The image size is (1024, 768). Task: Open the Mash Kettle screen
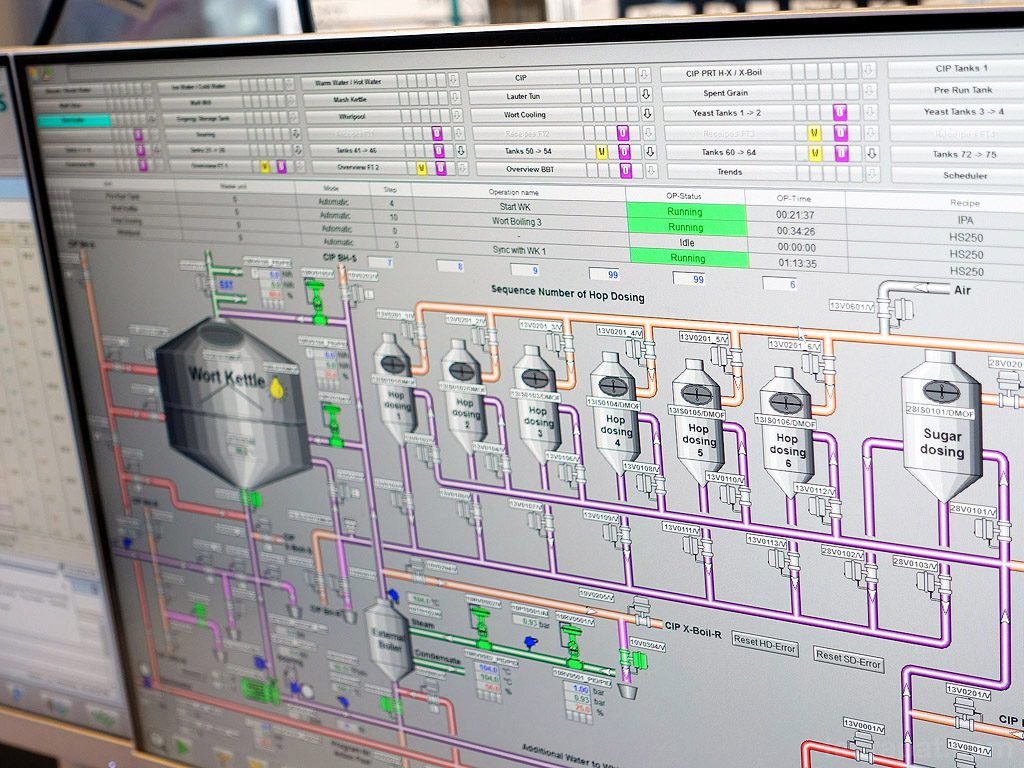pyautogui.click(x=349, y=99)
